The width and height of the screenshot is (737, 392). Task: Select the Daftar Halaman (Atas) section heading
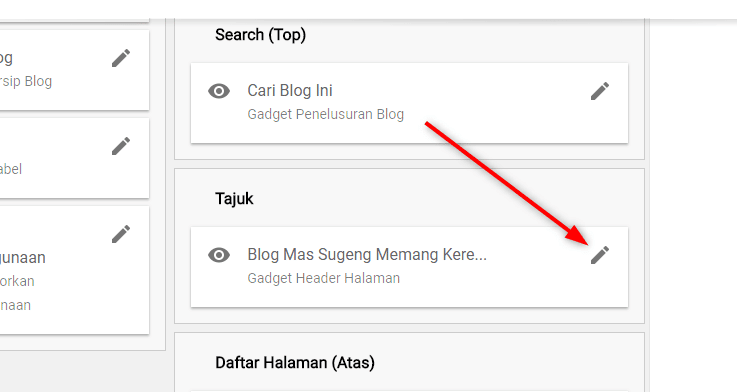pyautogui.click(x=295, y=363)
